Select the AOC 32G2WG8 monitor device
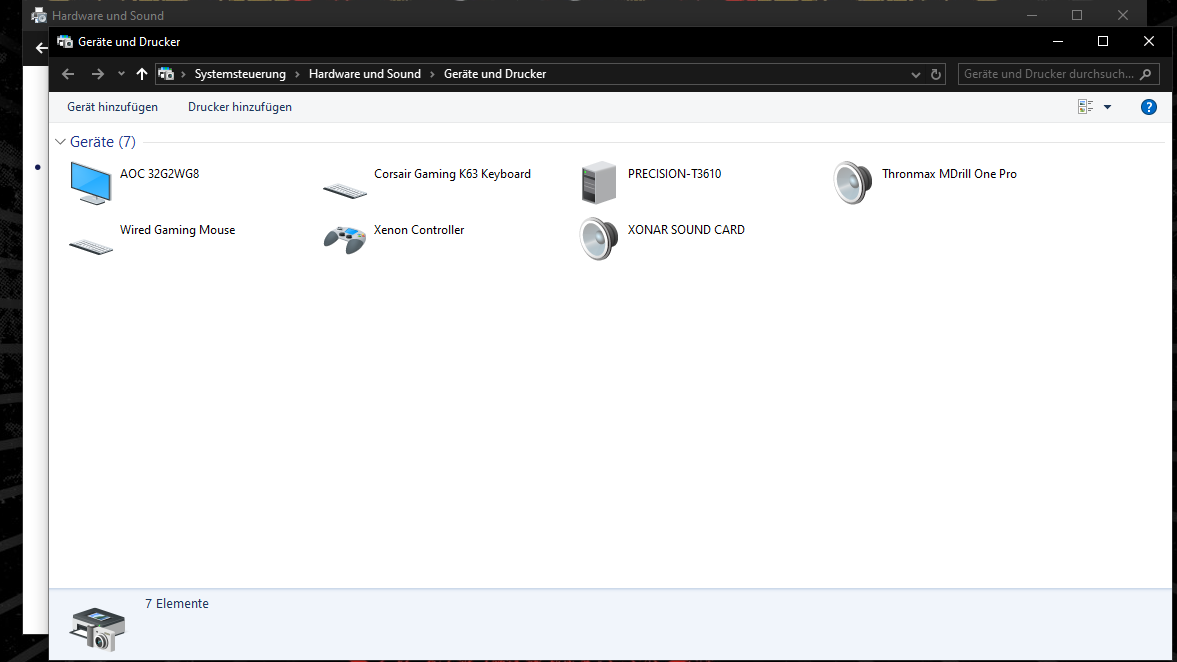Viewport: 1177px width, 662px height. tap(159, 173)
